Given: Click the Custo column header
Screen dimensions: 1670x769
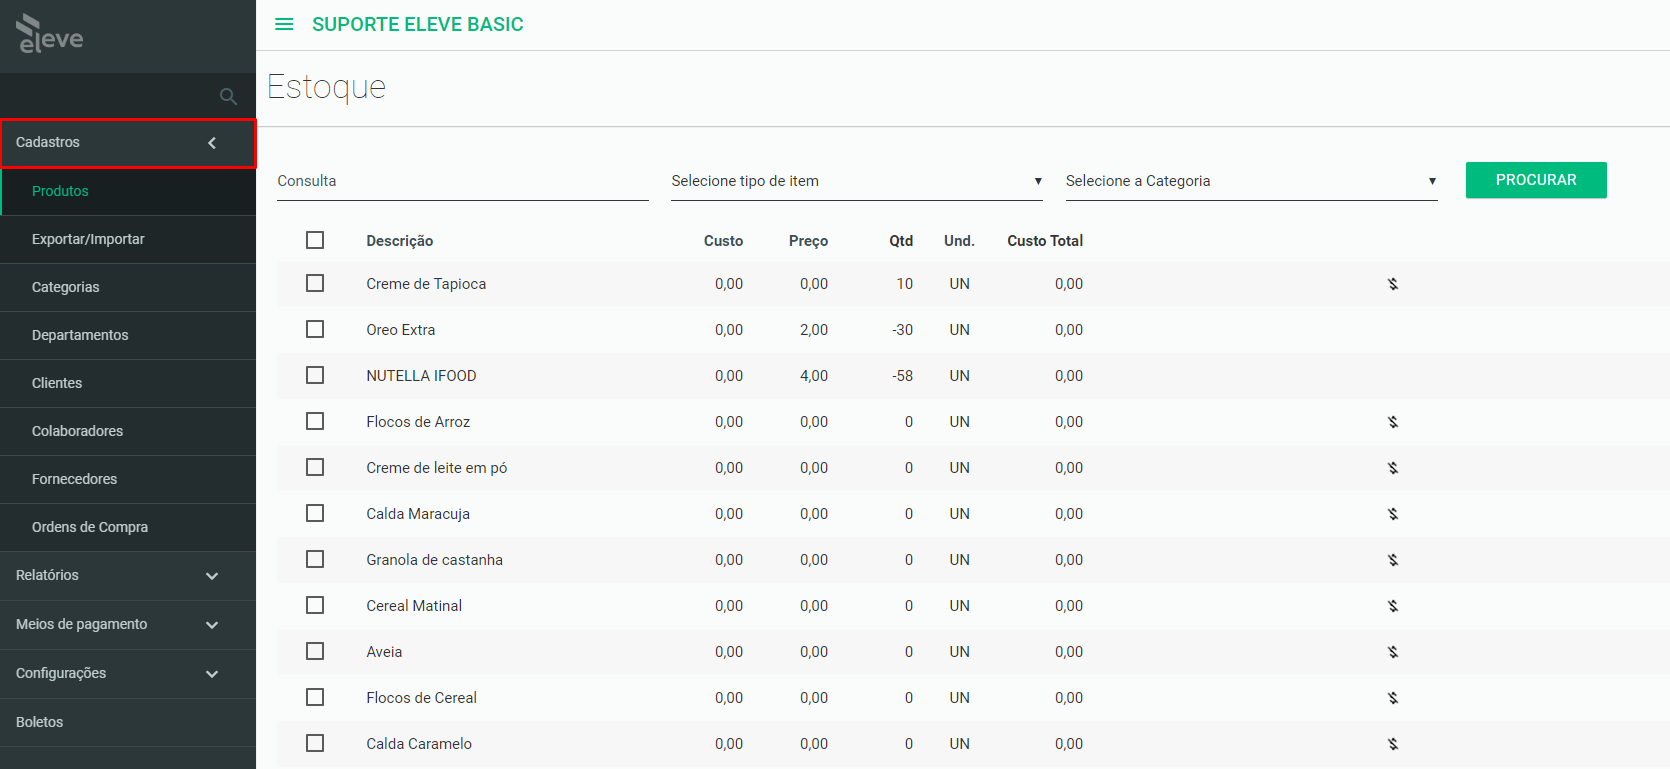Looking at the screenshot, I should (723, 241).
